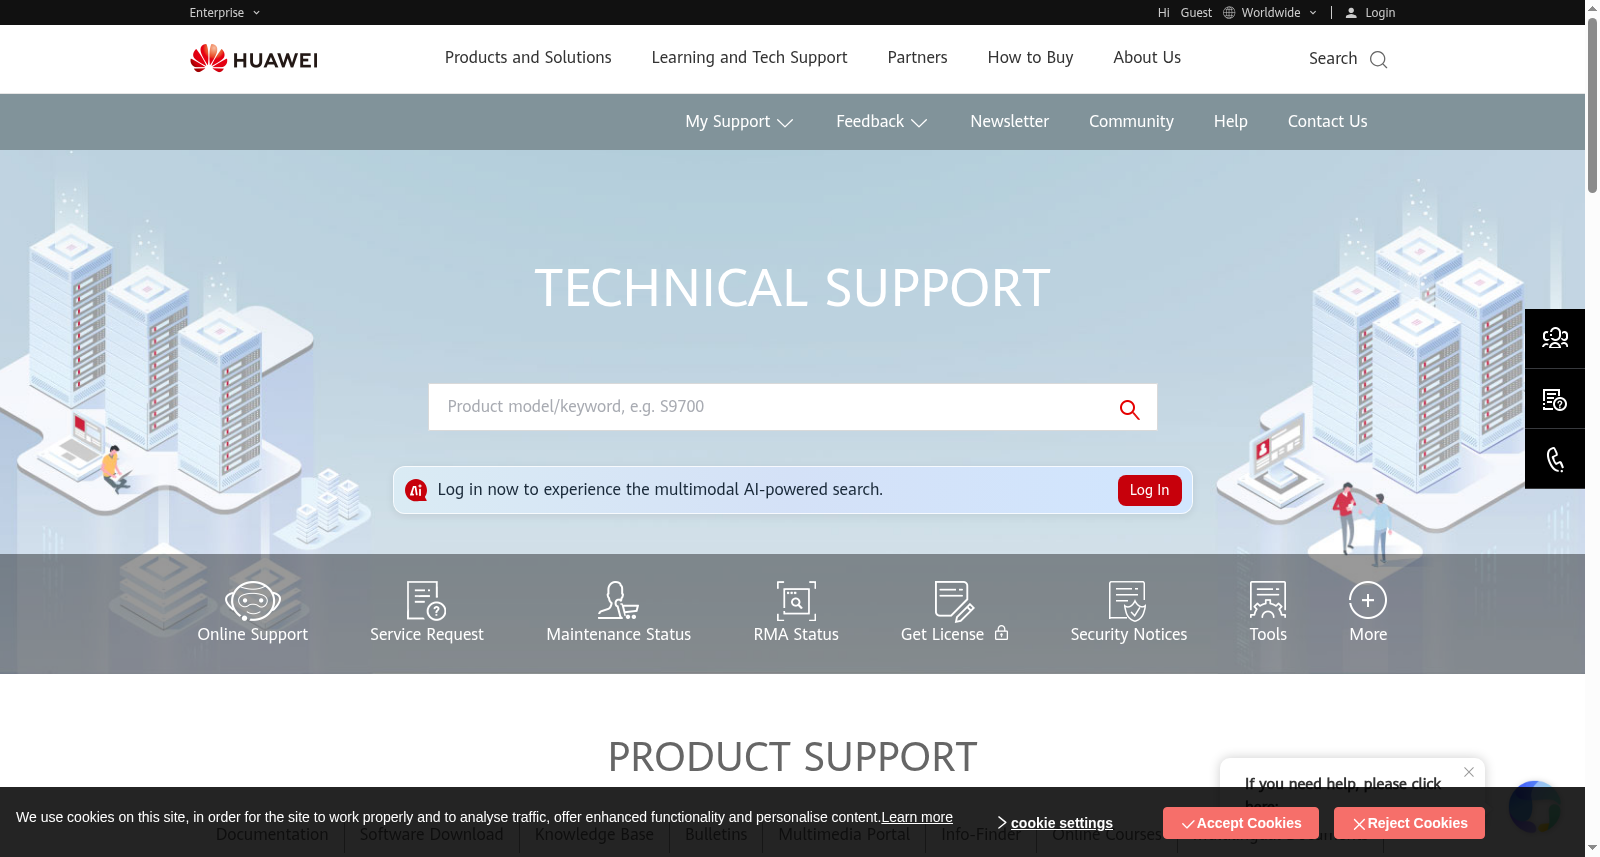The width and height of the screenshot is (1600, 857).
Task: Click the Security Notices label
Action: 1128,635
